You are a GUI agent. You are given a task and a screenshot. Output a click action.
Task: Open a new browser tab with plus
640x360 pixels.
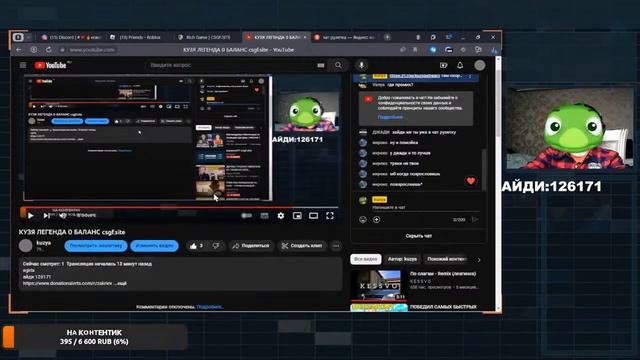click(387, 37)
